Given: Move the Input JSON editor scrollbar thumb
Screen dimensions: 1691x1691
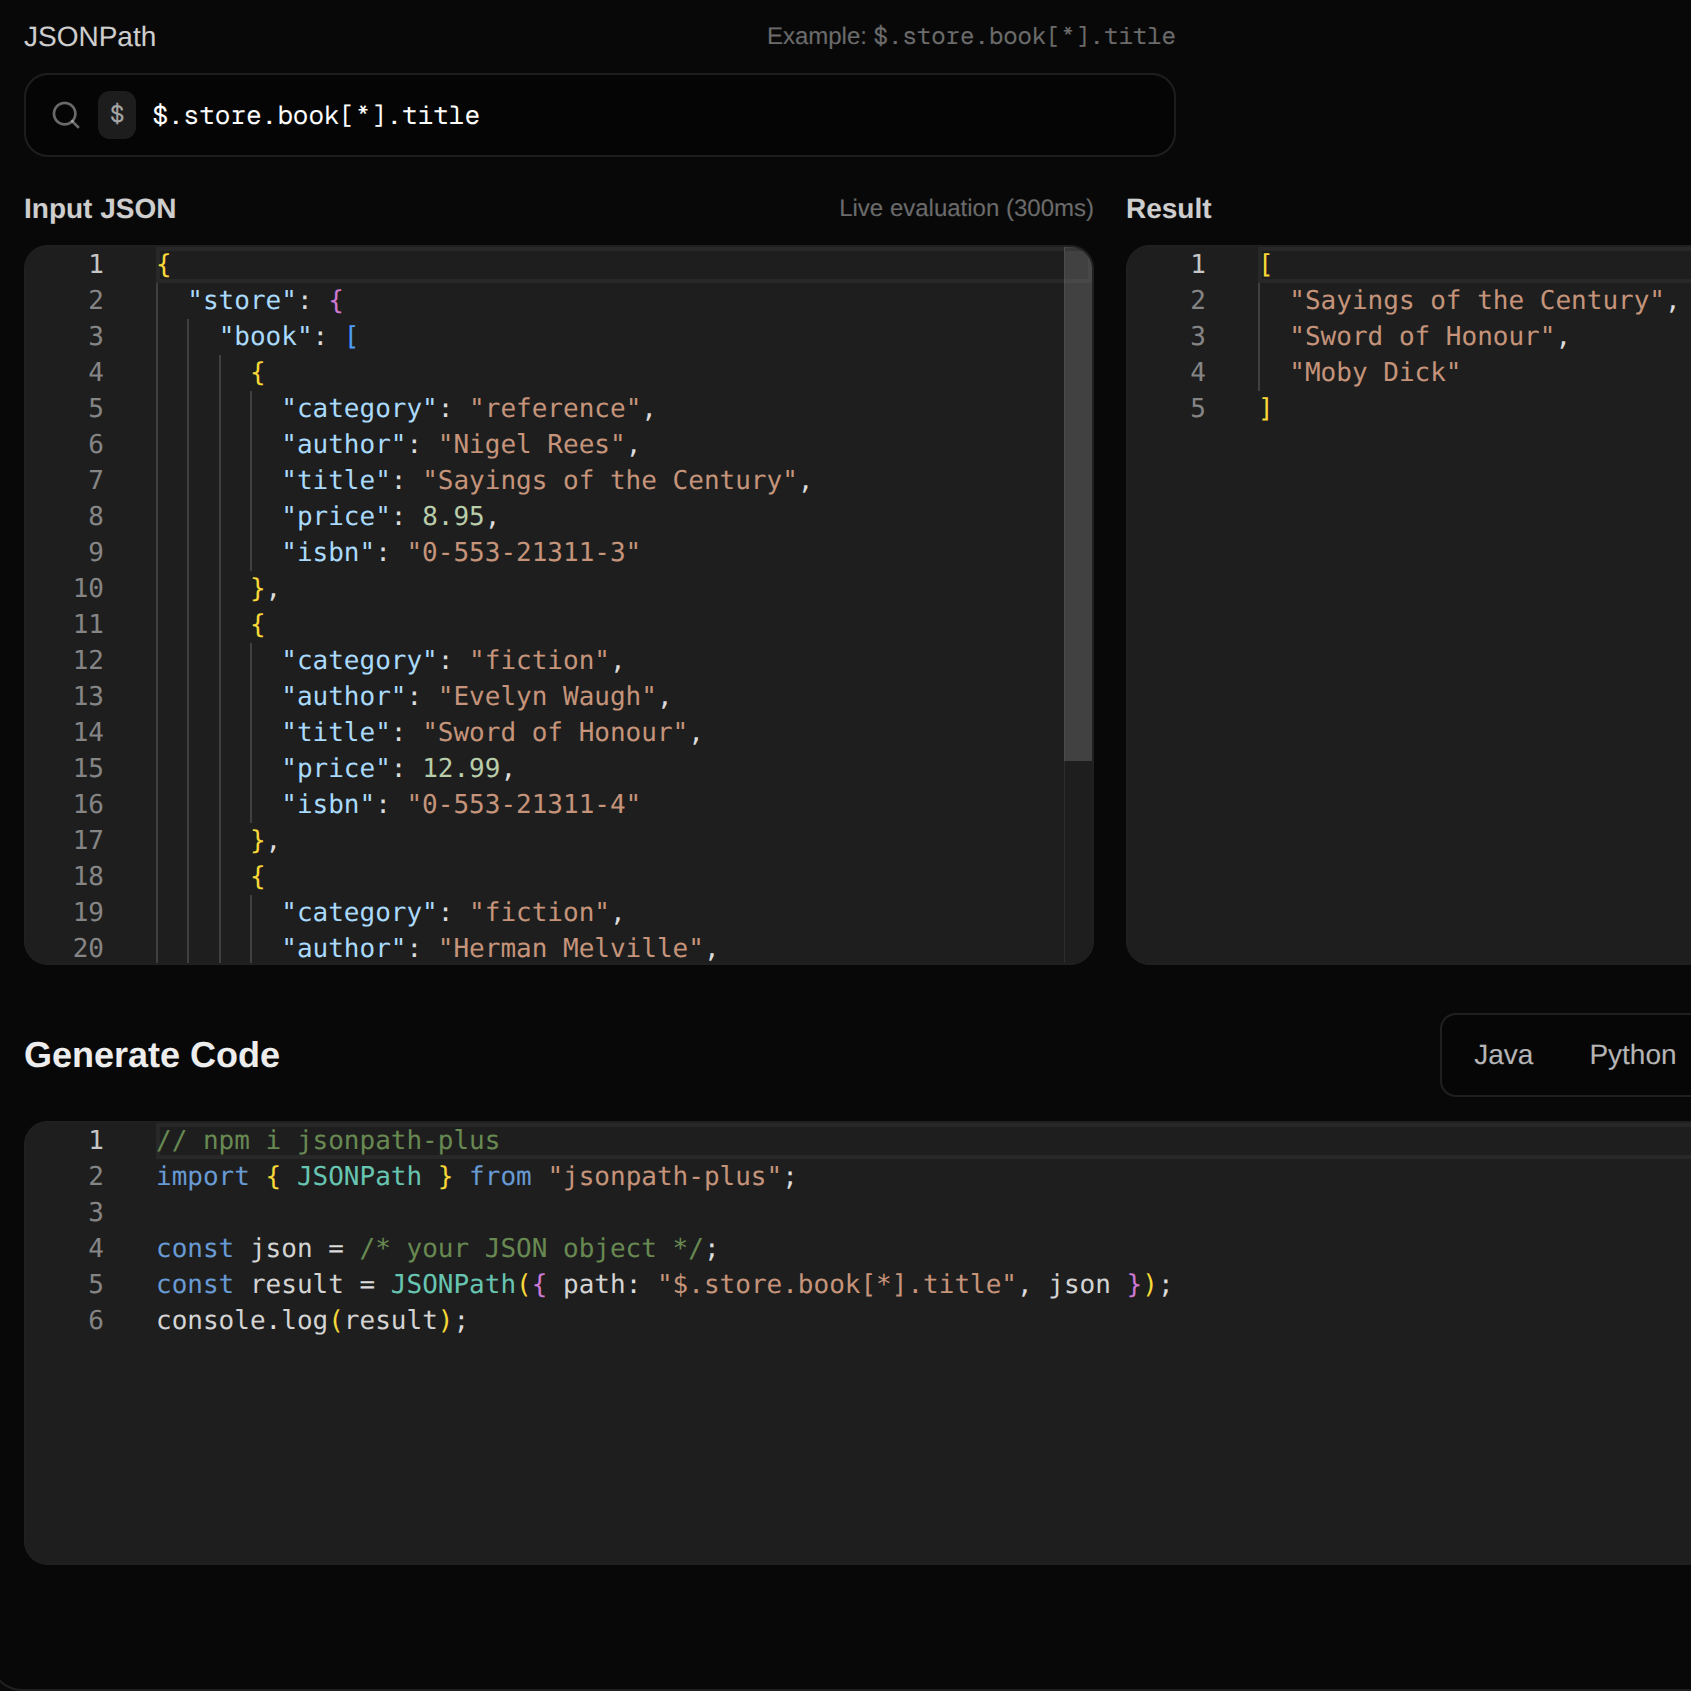Looking at the screenshot, I should point(1077,505).
